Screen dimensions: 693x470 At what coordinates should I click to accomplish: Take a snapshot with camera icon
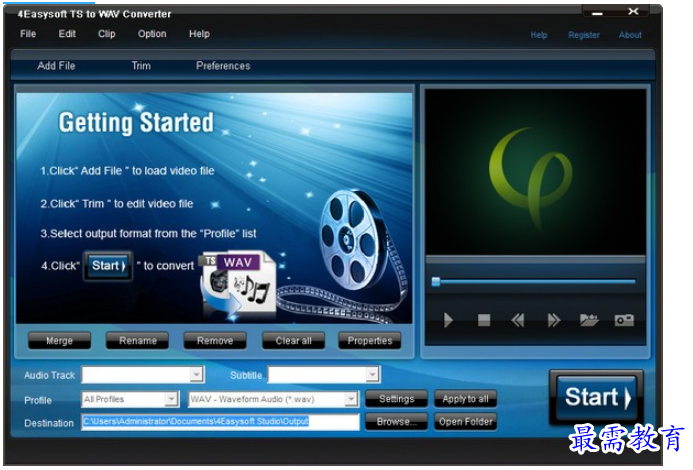tap(624, 320)
